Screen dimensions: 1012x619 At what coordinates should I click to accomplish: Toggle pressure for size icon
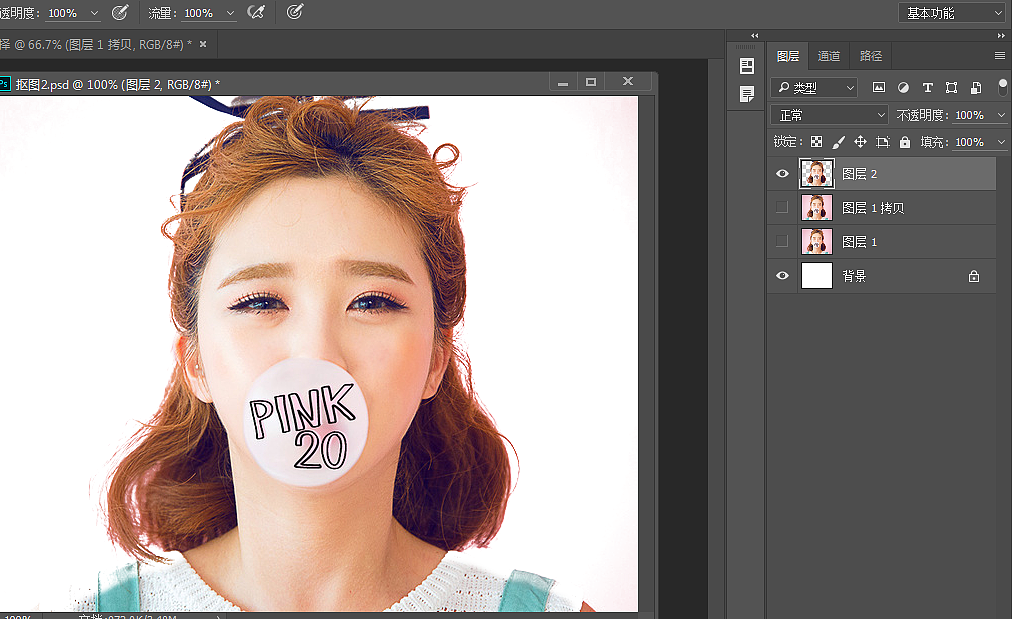point(295,12)
